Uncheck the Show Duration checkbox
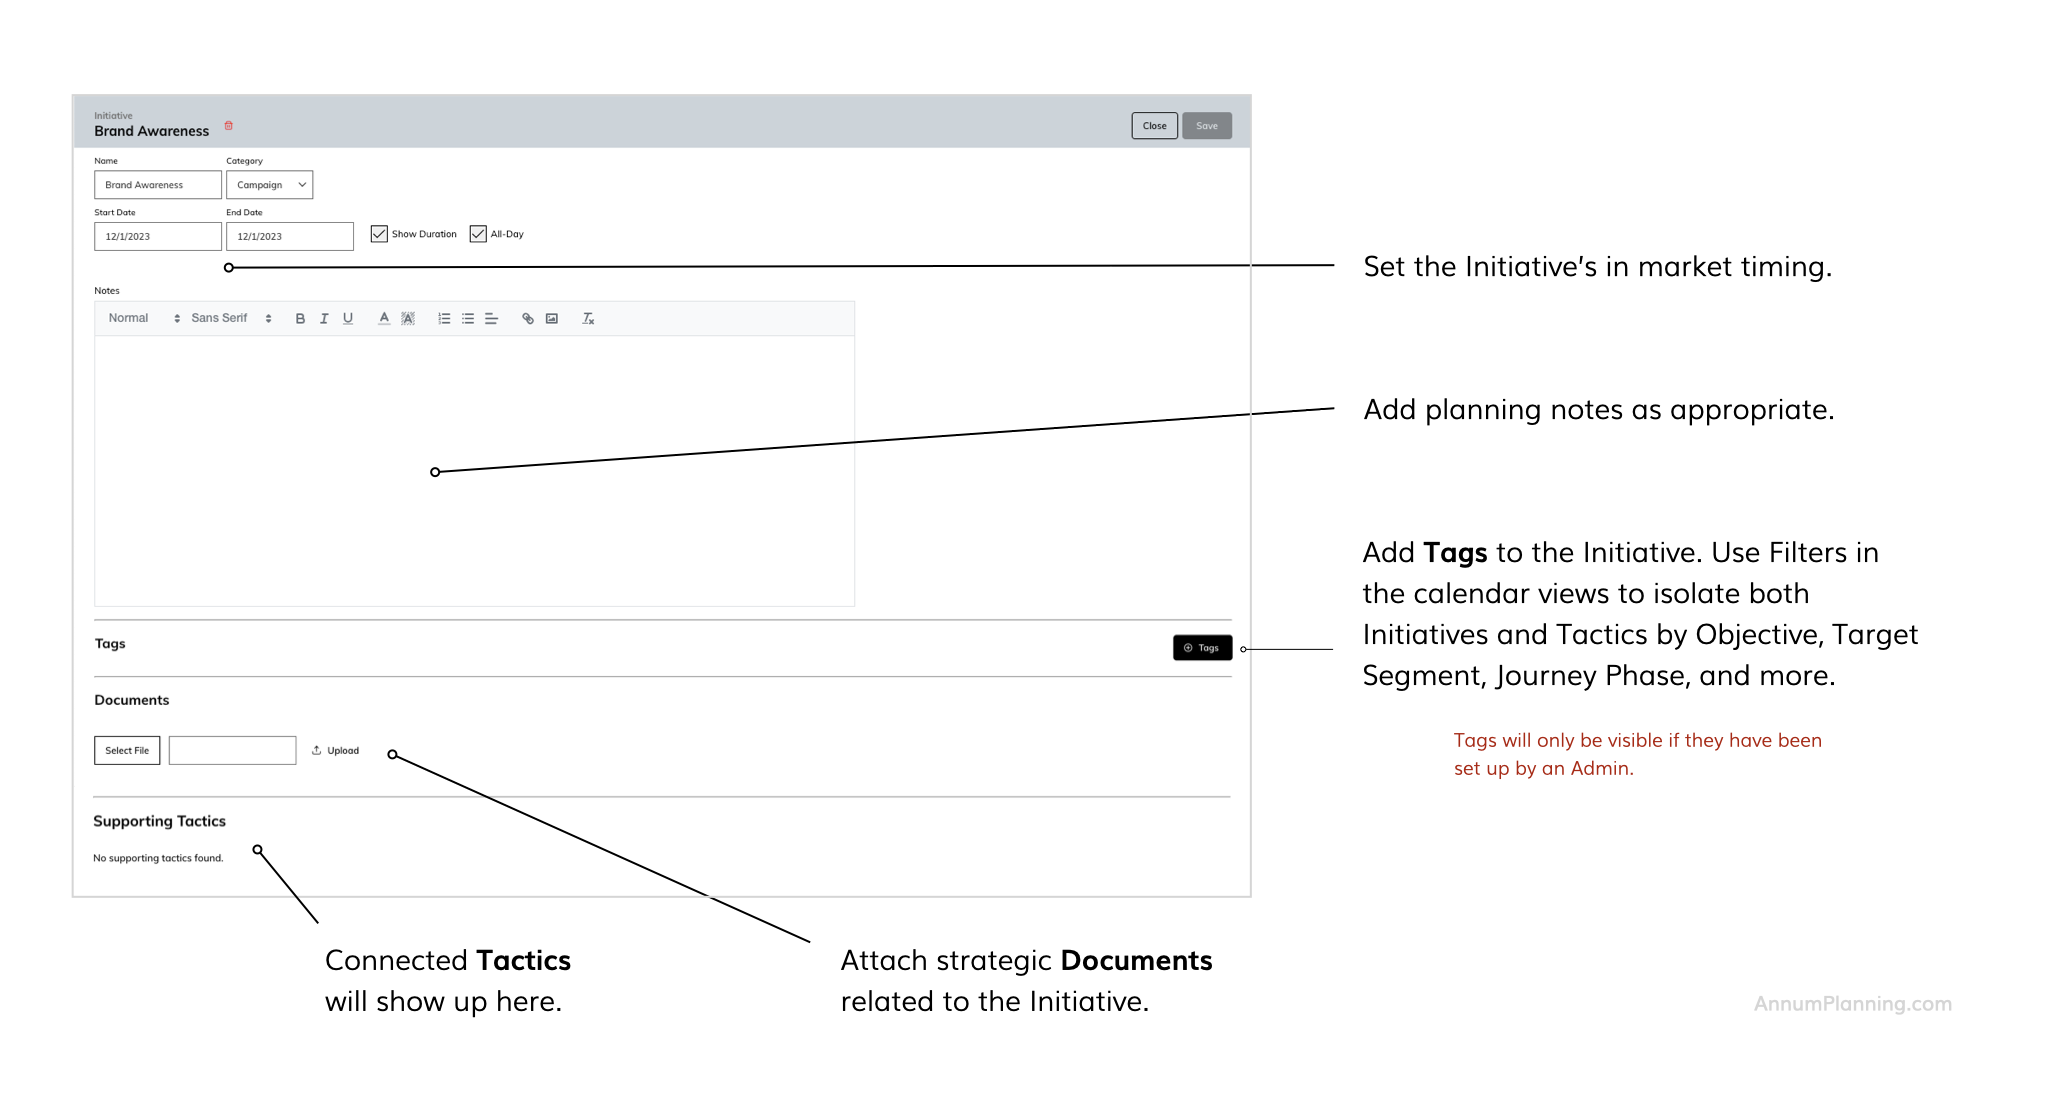This screenshot has height=1093, width=2048. (379, 234)
